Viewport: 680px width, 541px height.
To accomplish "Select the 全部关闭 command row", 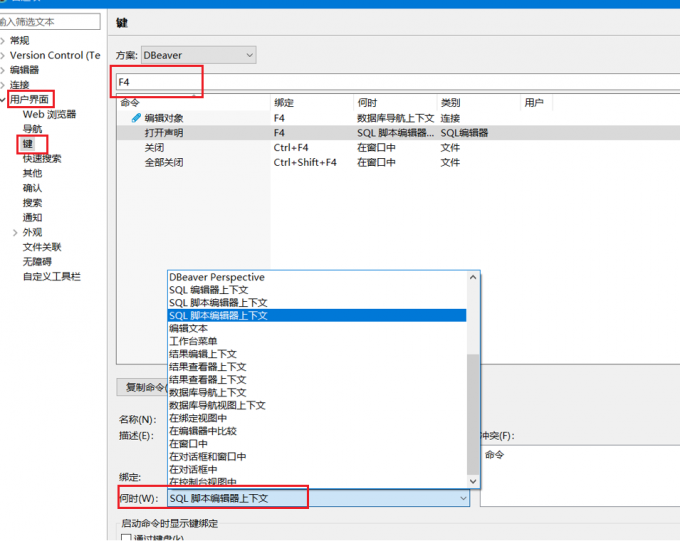I will coord(398,162).
